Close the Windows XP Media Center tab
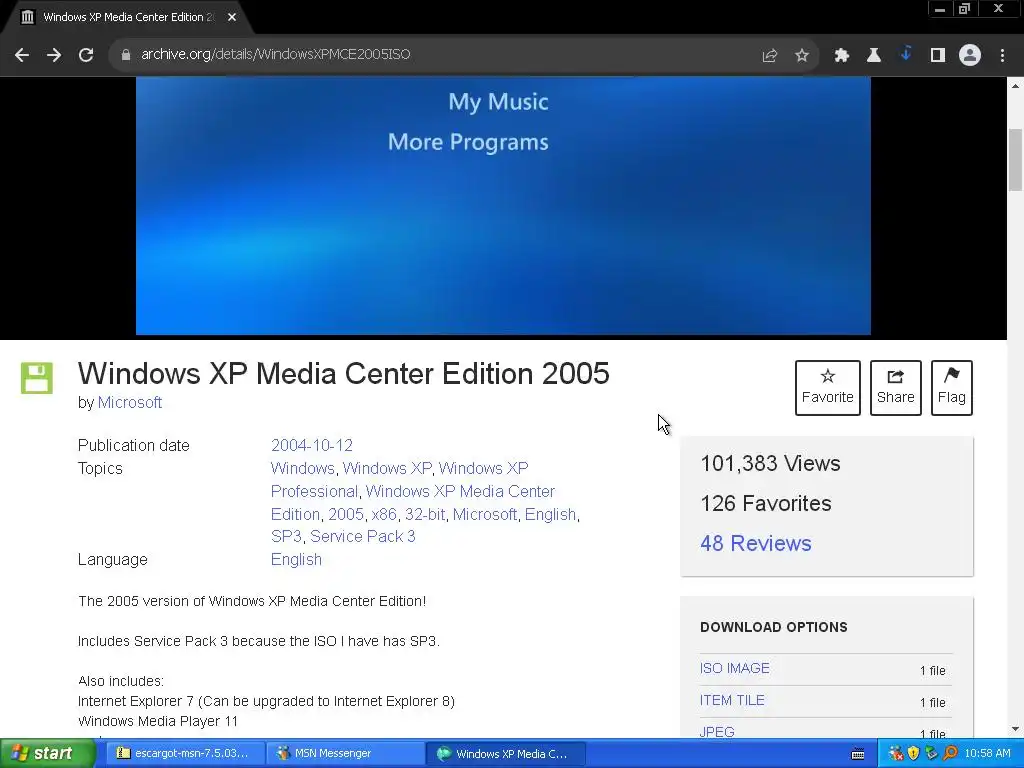 pos(232,17)
